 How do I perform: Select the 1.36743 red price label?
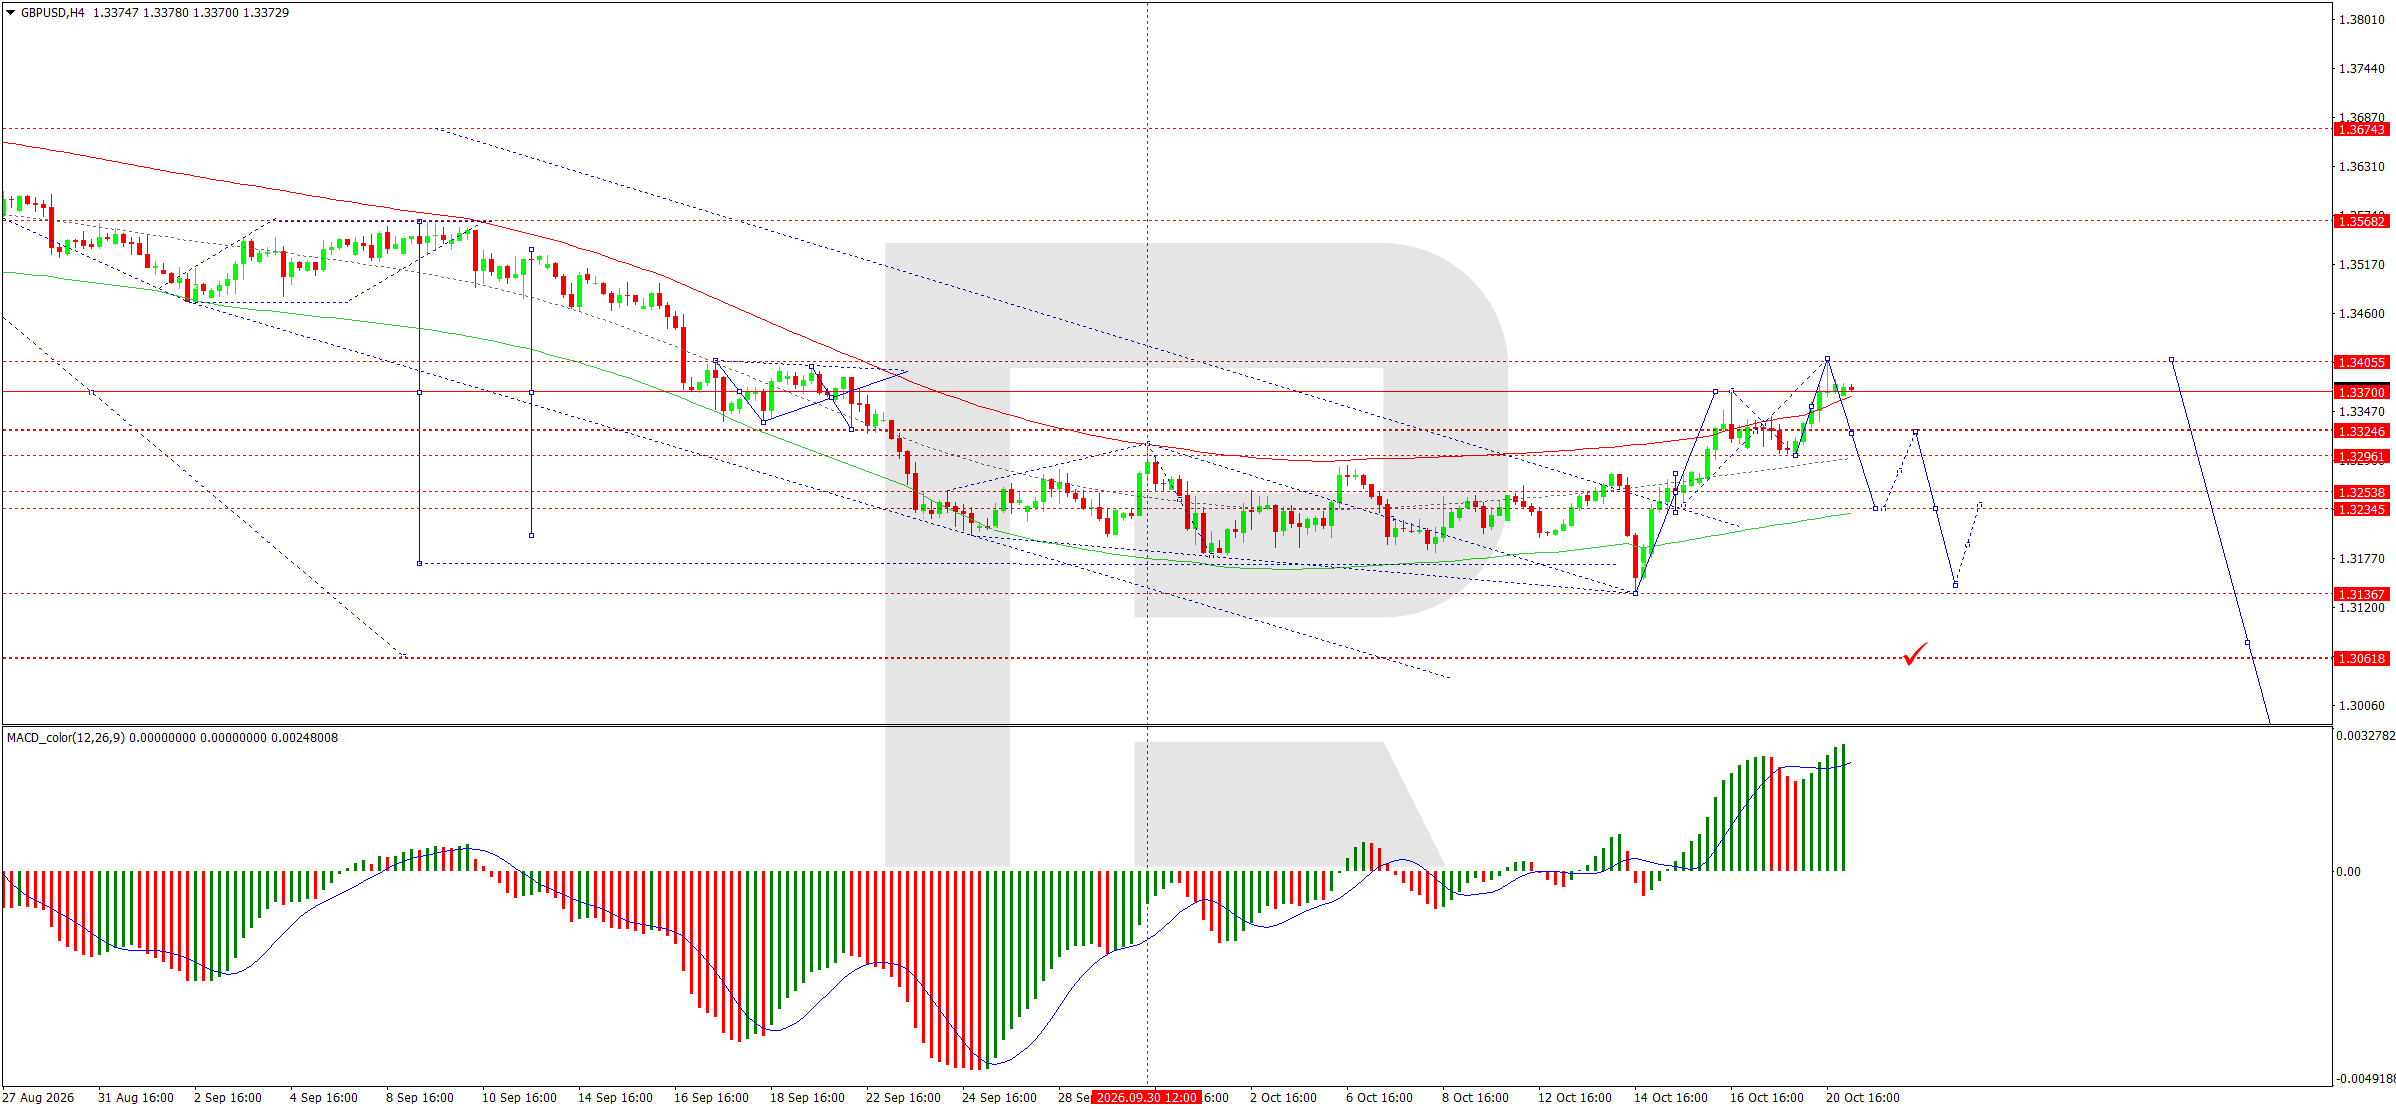click(x=2362, y=130)
